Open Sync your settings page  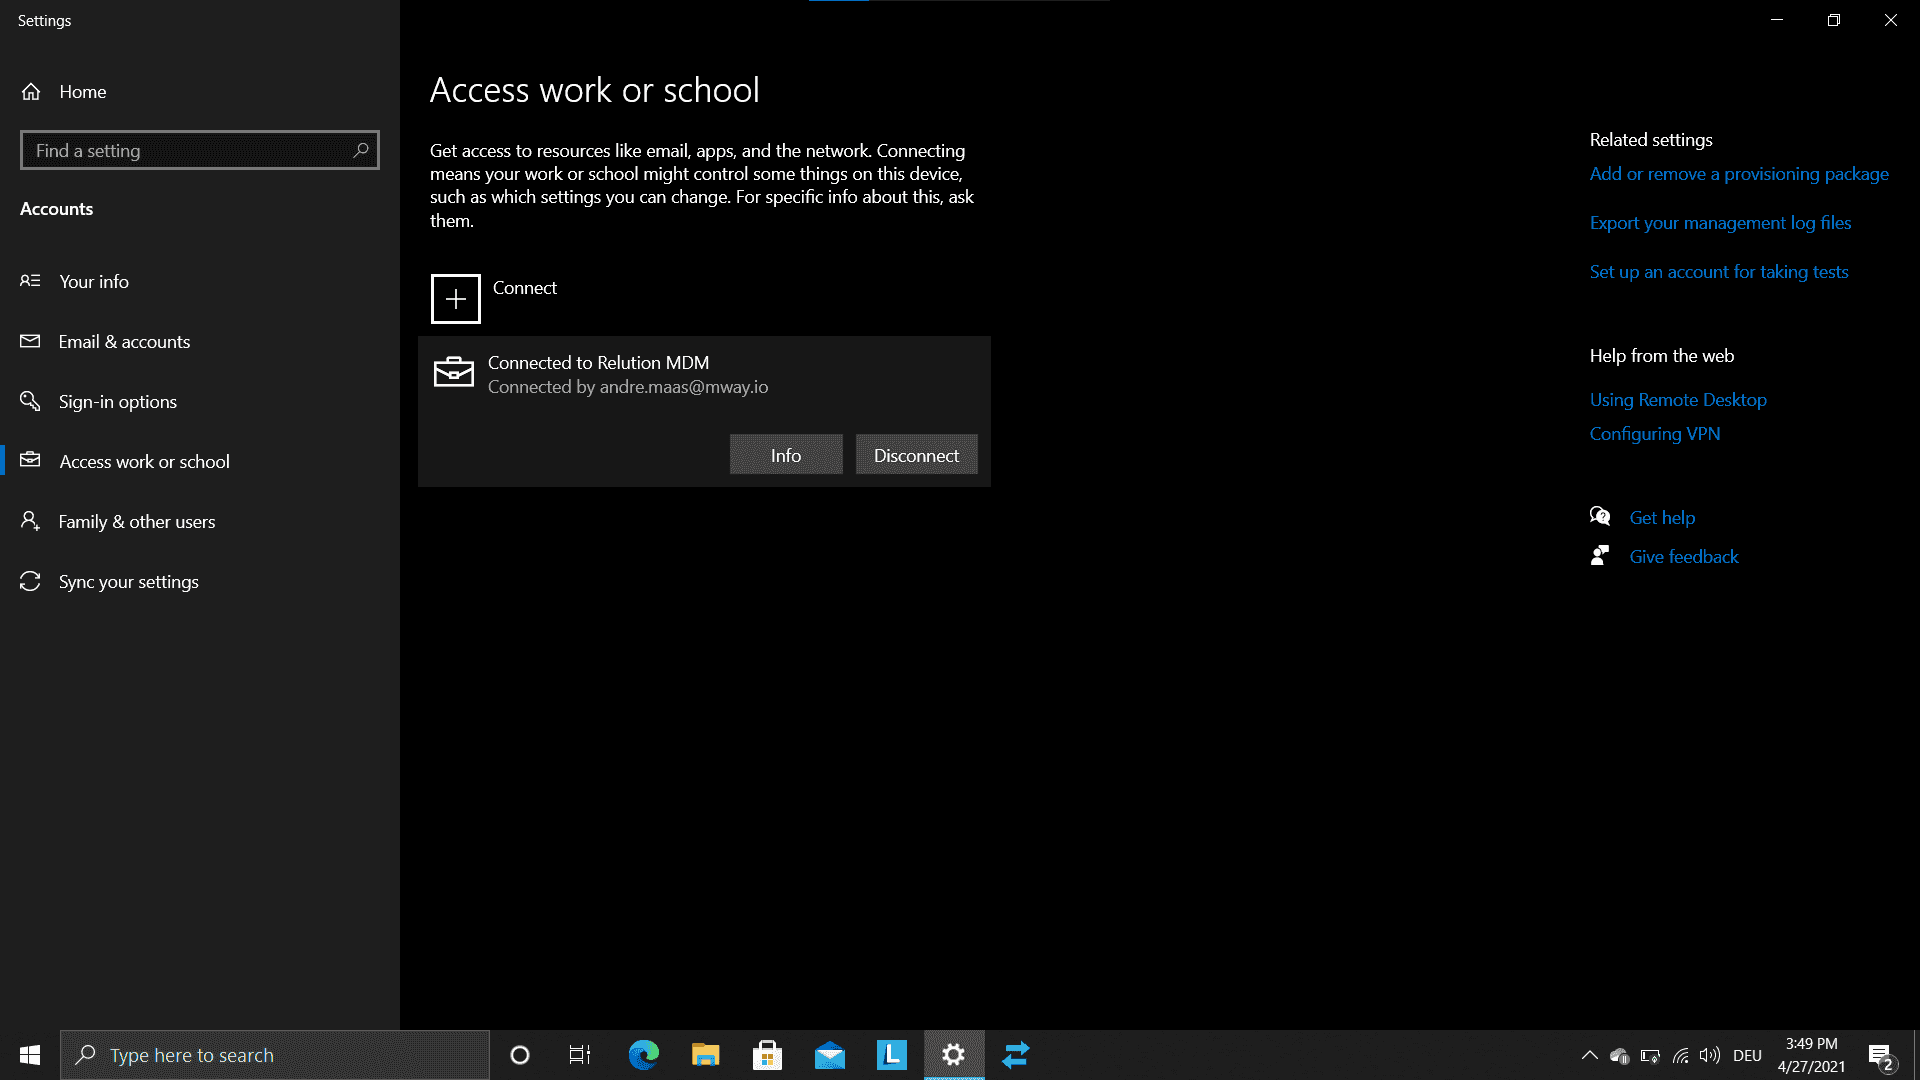128,580
